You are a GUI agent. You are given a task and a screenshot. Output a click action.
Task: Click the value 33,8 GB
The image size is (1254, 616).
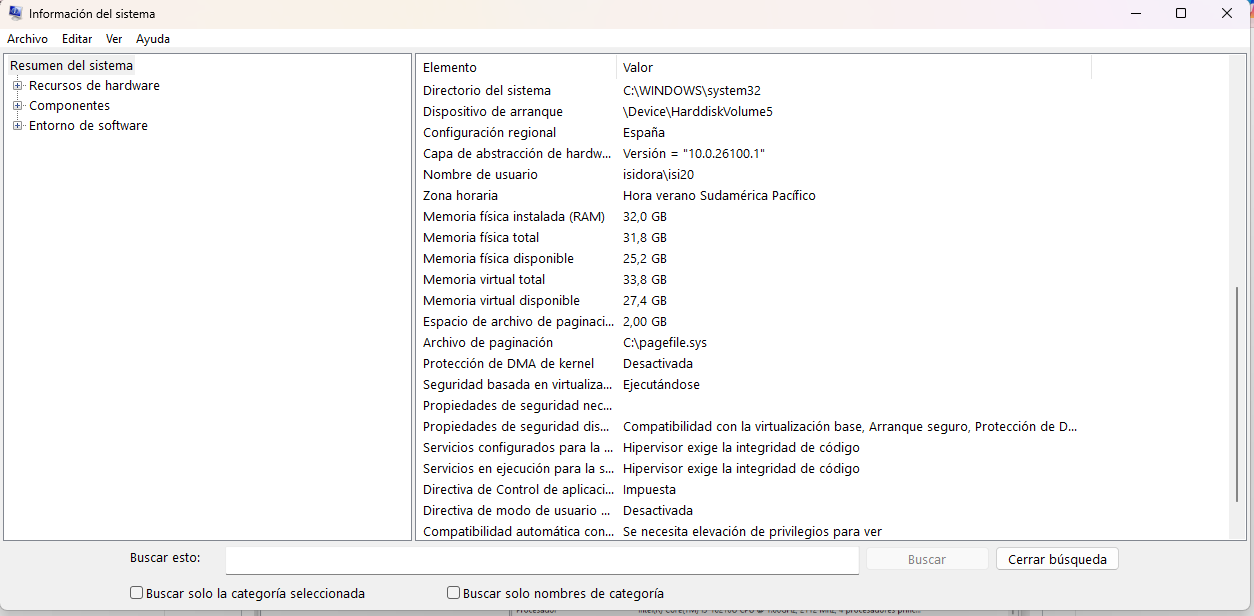tap(645, 279)
